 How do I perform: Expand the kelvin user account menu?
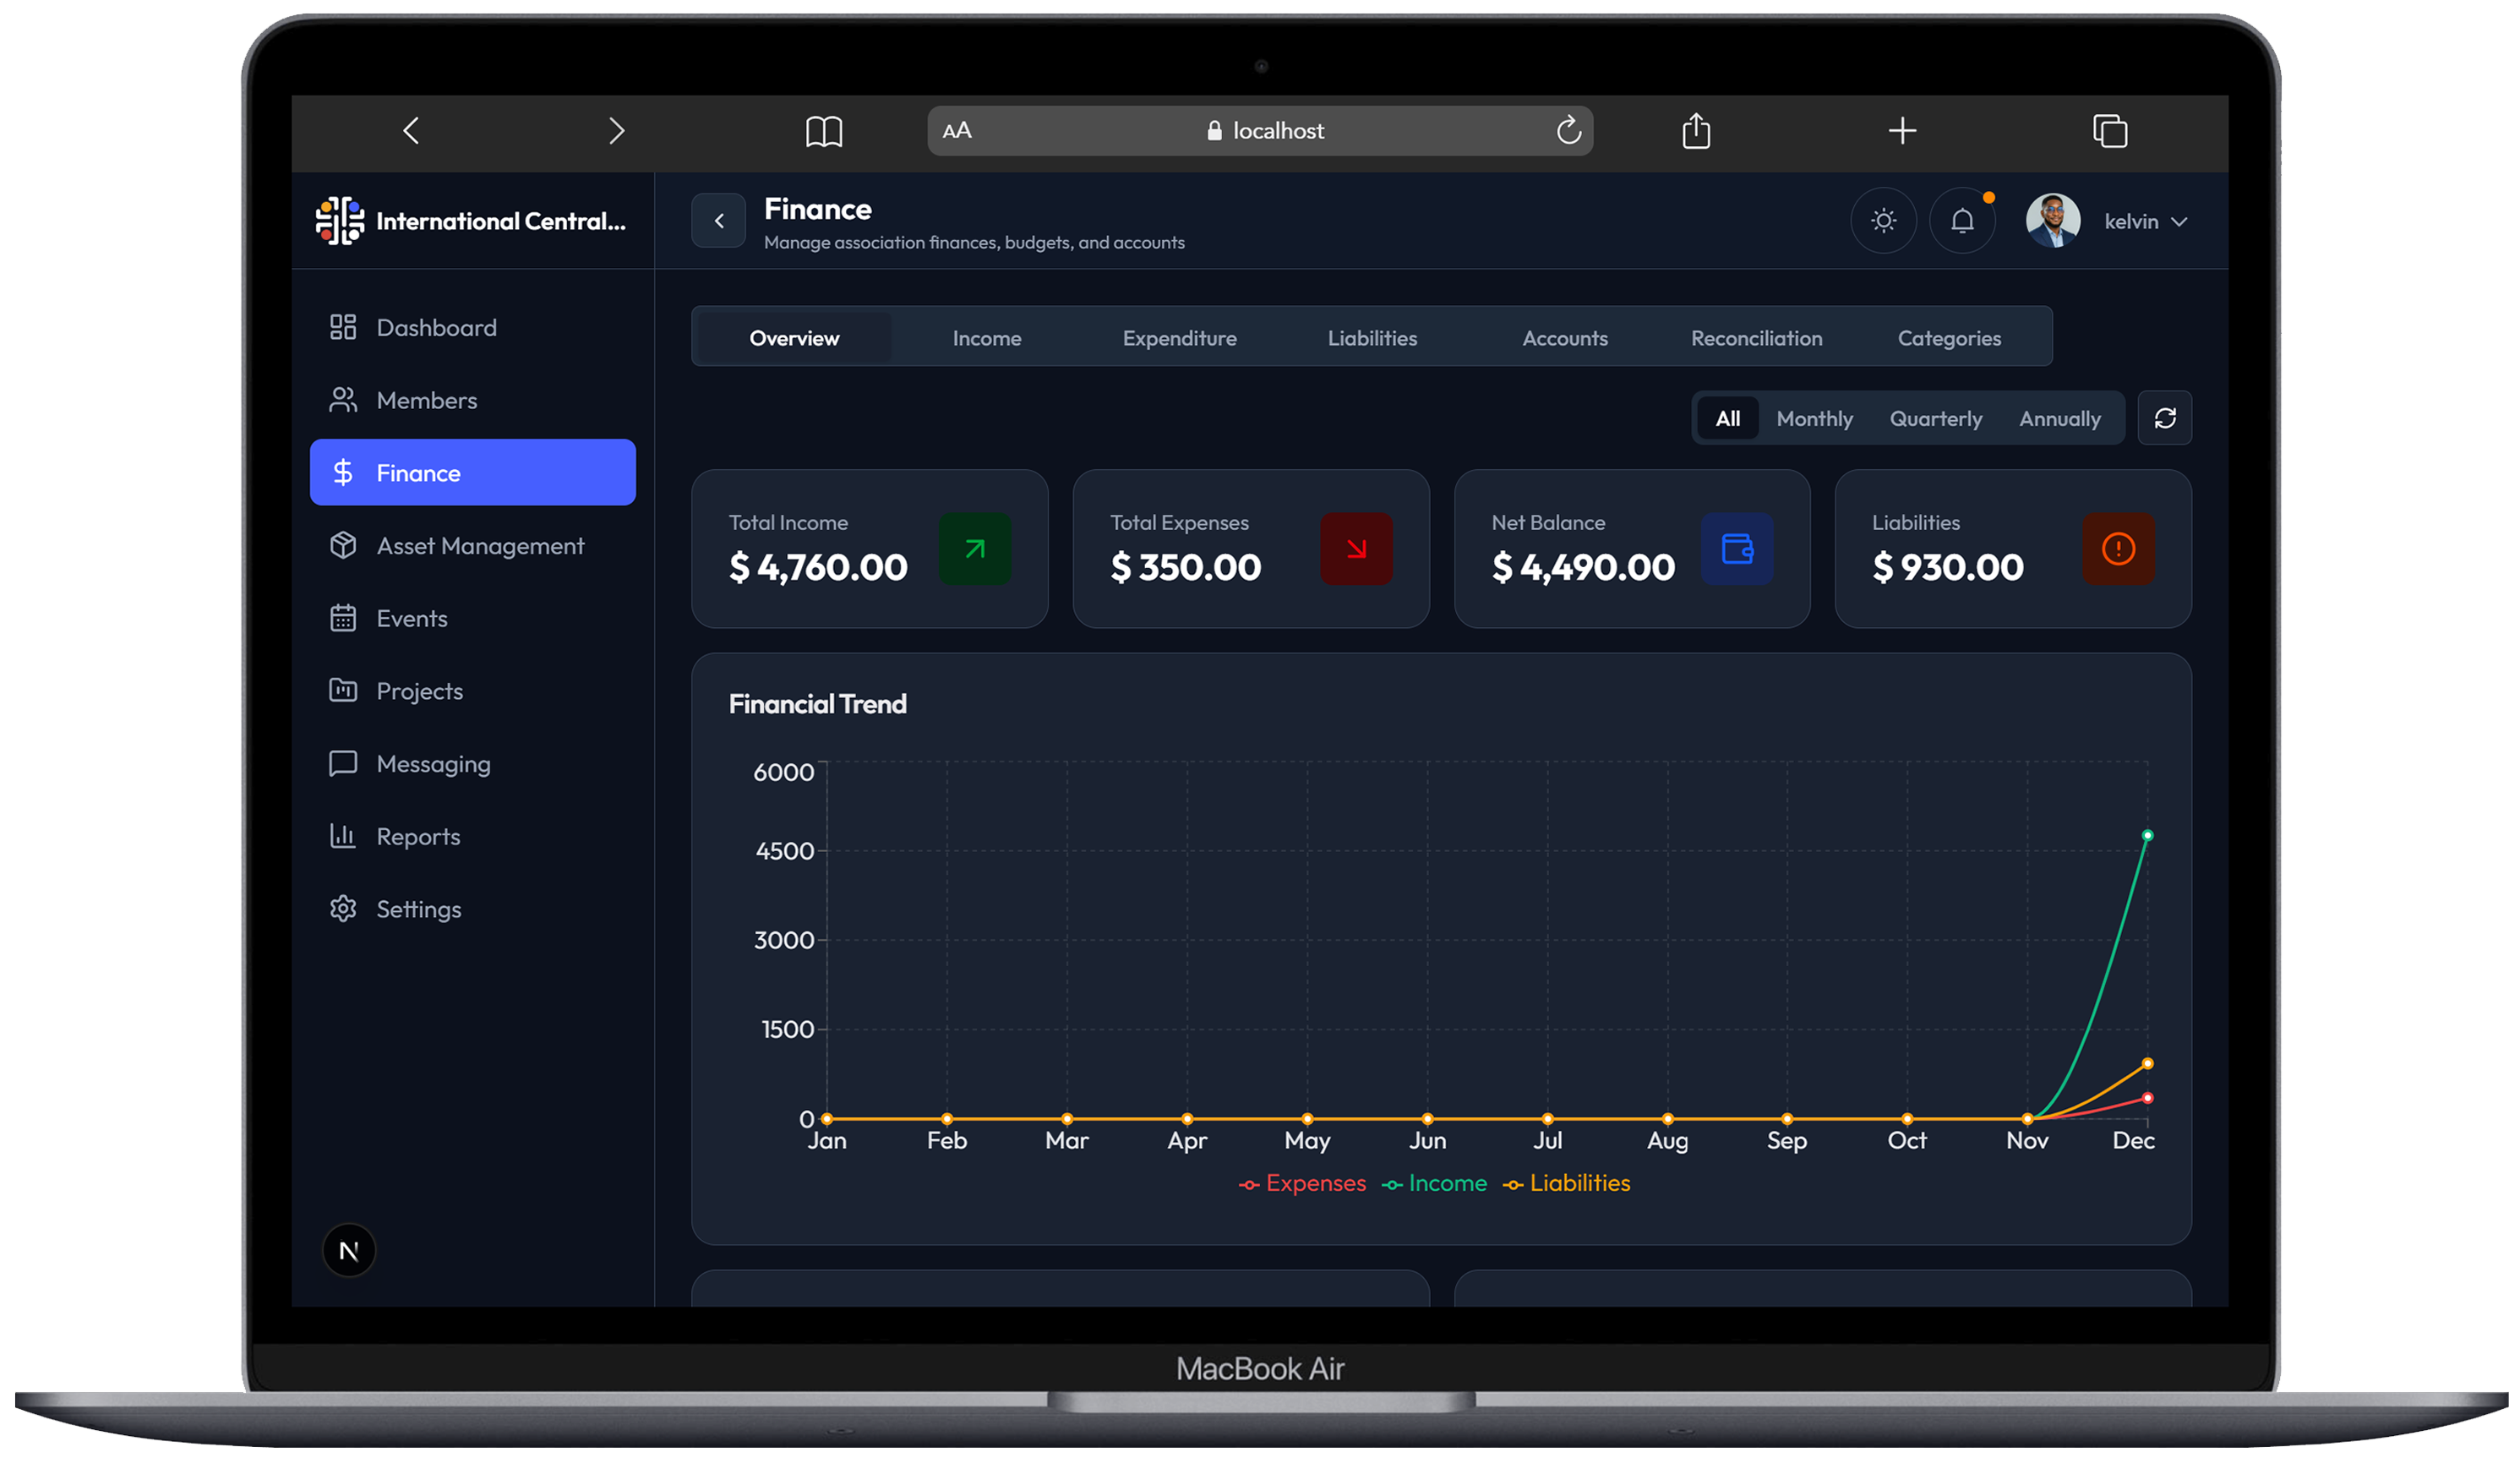[2146, 221]
